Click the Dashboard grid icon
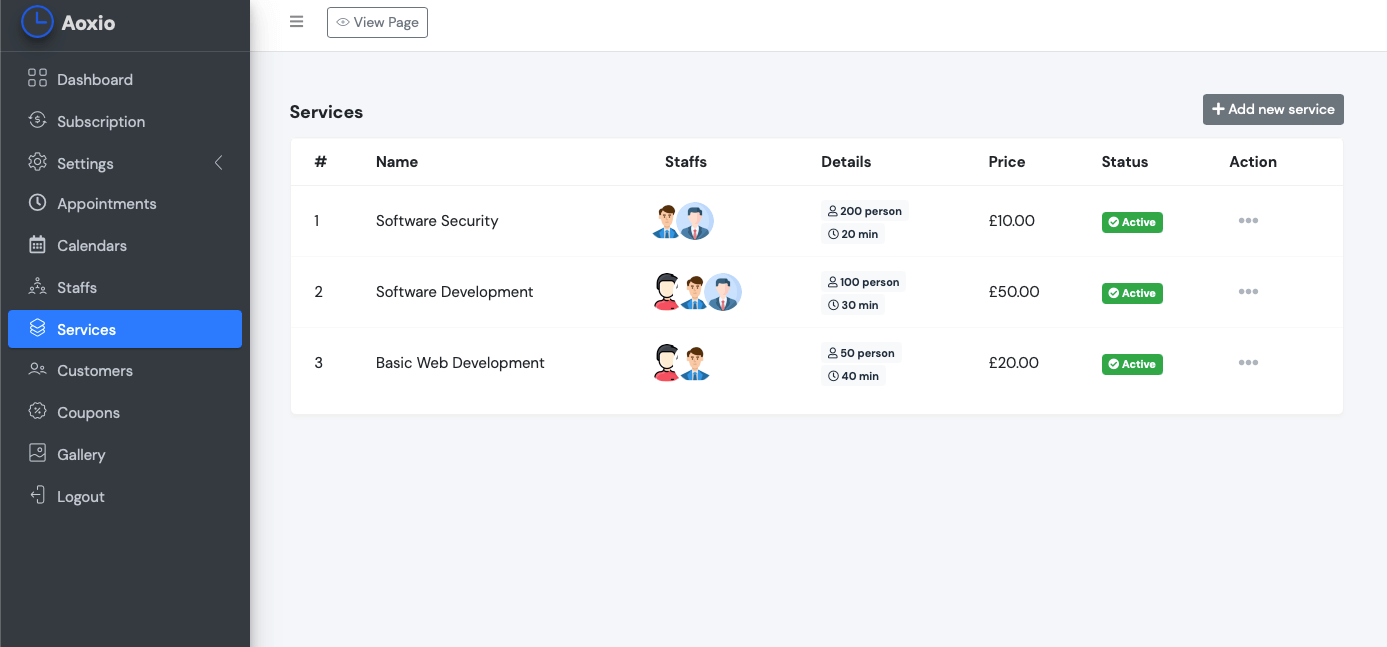The height and width of the screenshot is (647, 1387). tap(37, 79)
